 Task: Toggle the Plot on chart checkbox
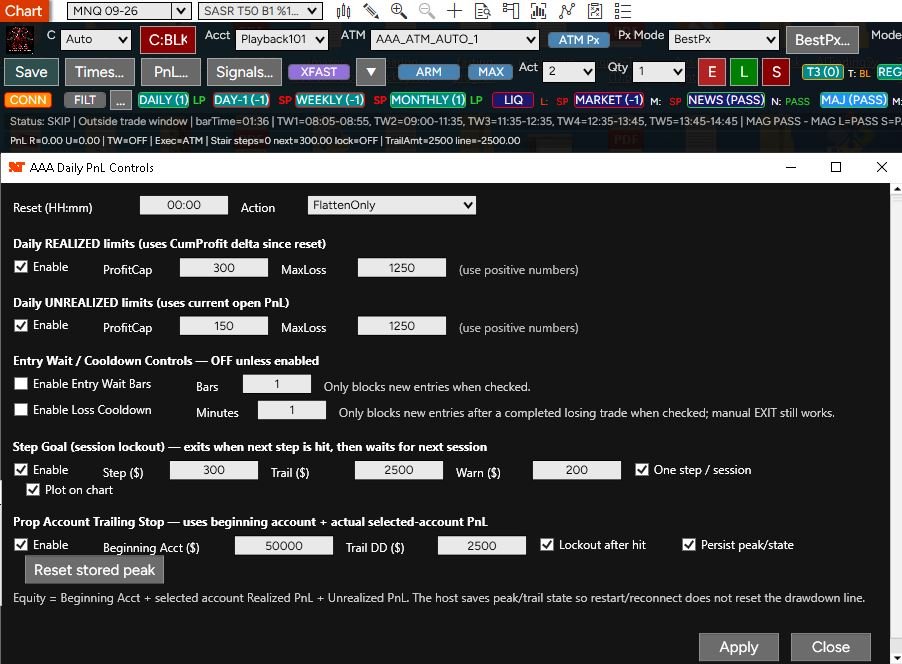(33, 490)
